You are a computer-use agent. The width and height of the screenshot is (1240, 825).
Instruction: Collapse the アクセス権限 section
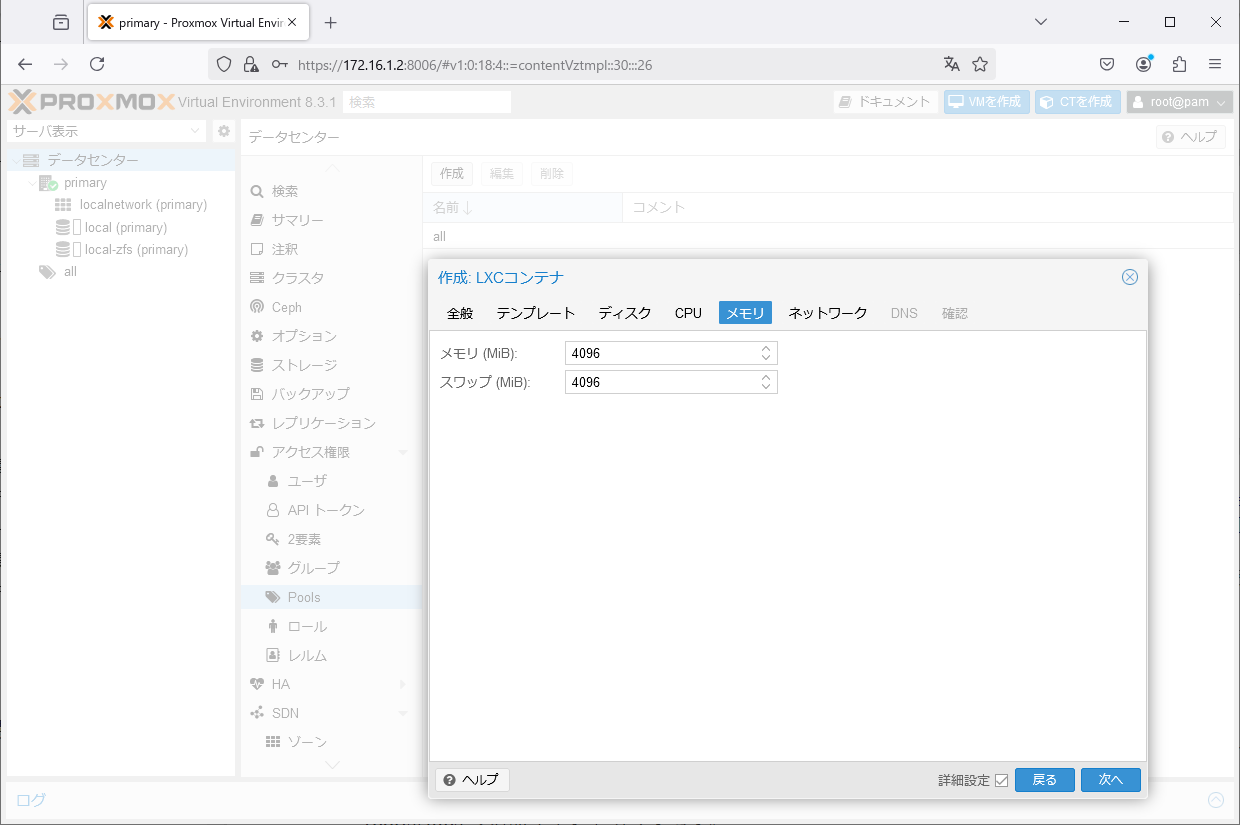403,453
